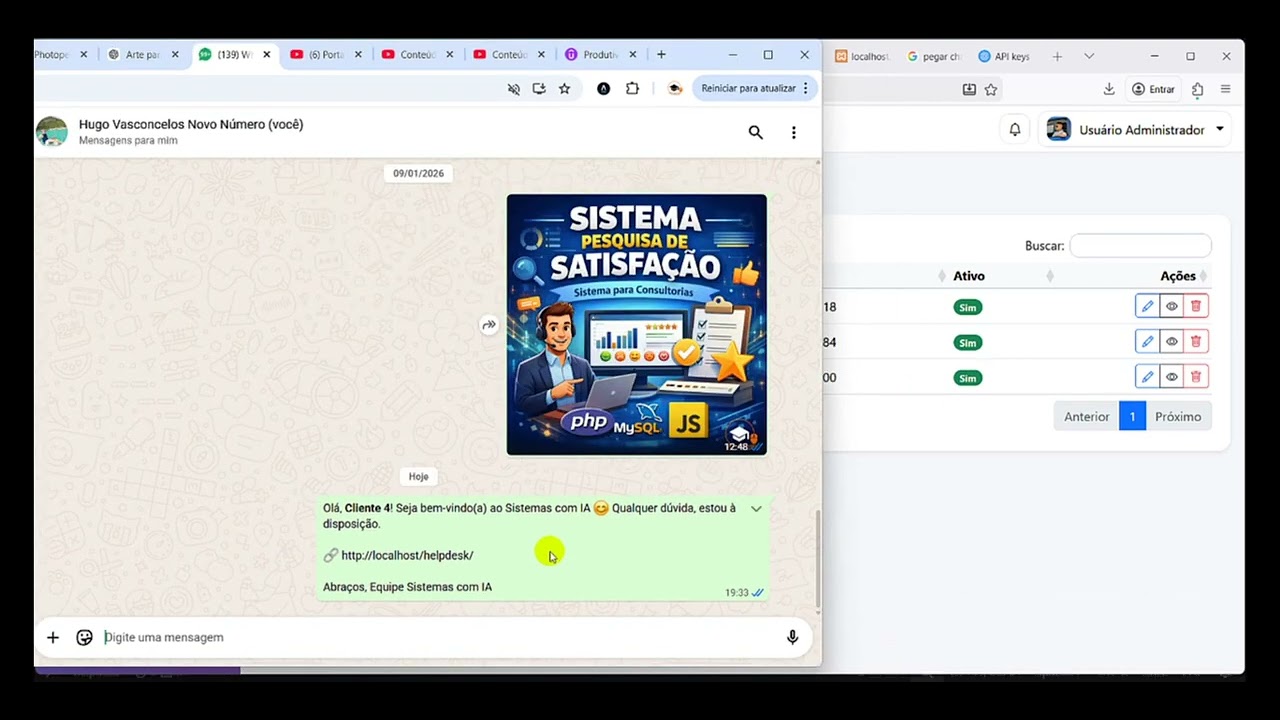Edit the row ending in 84
The height and width of the screenshot is (720, 1280).
click(x=1147, y=342)
